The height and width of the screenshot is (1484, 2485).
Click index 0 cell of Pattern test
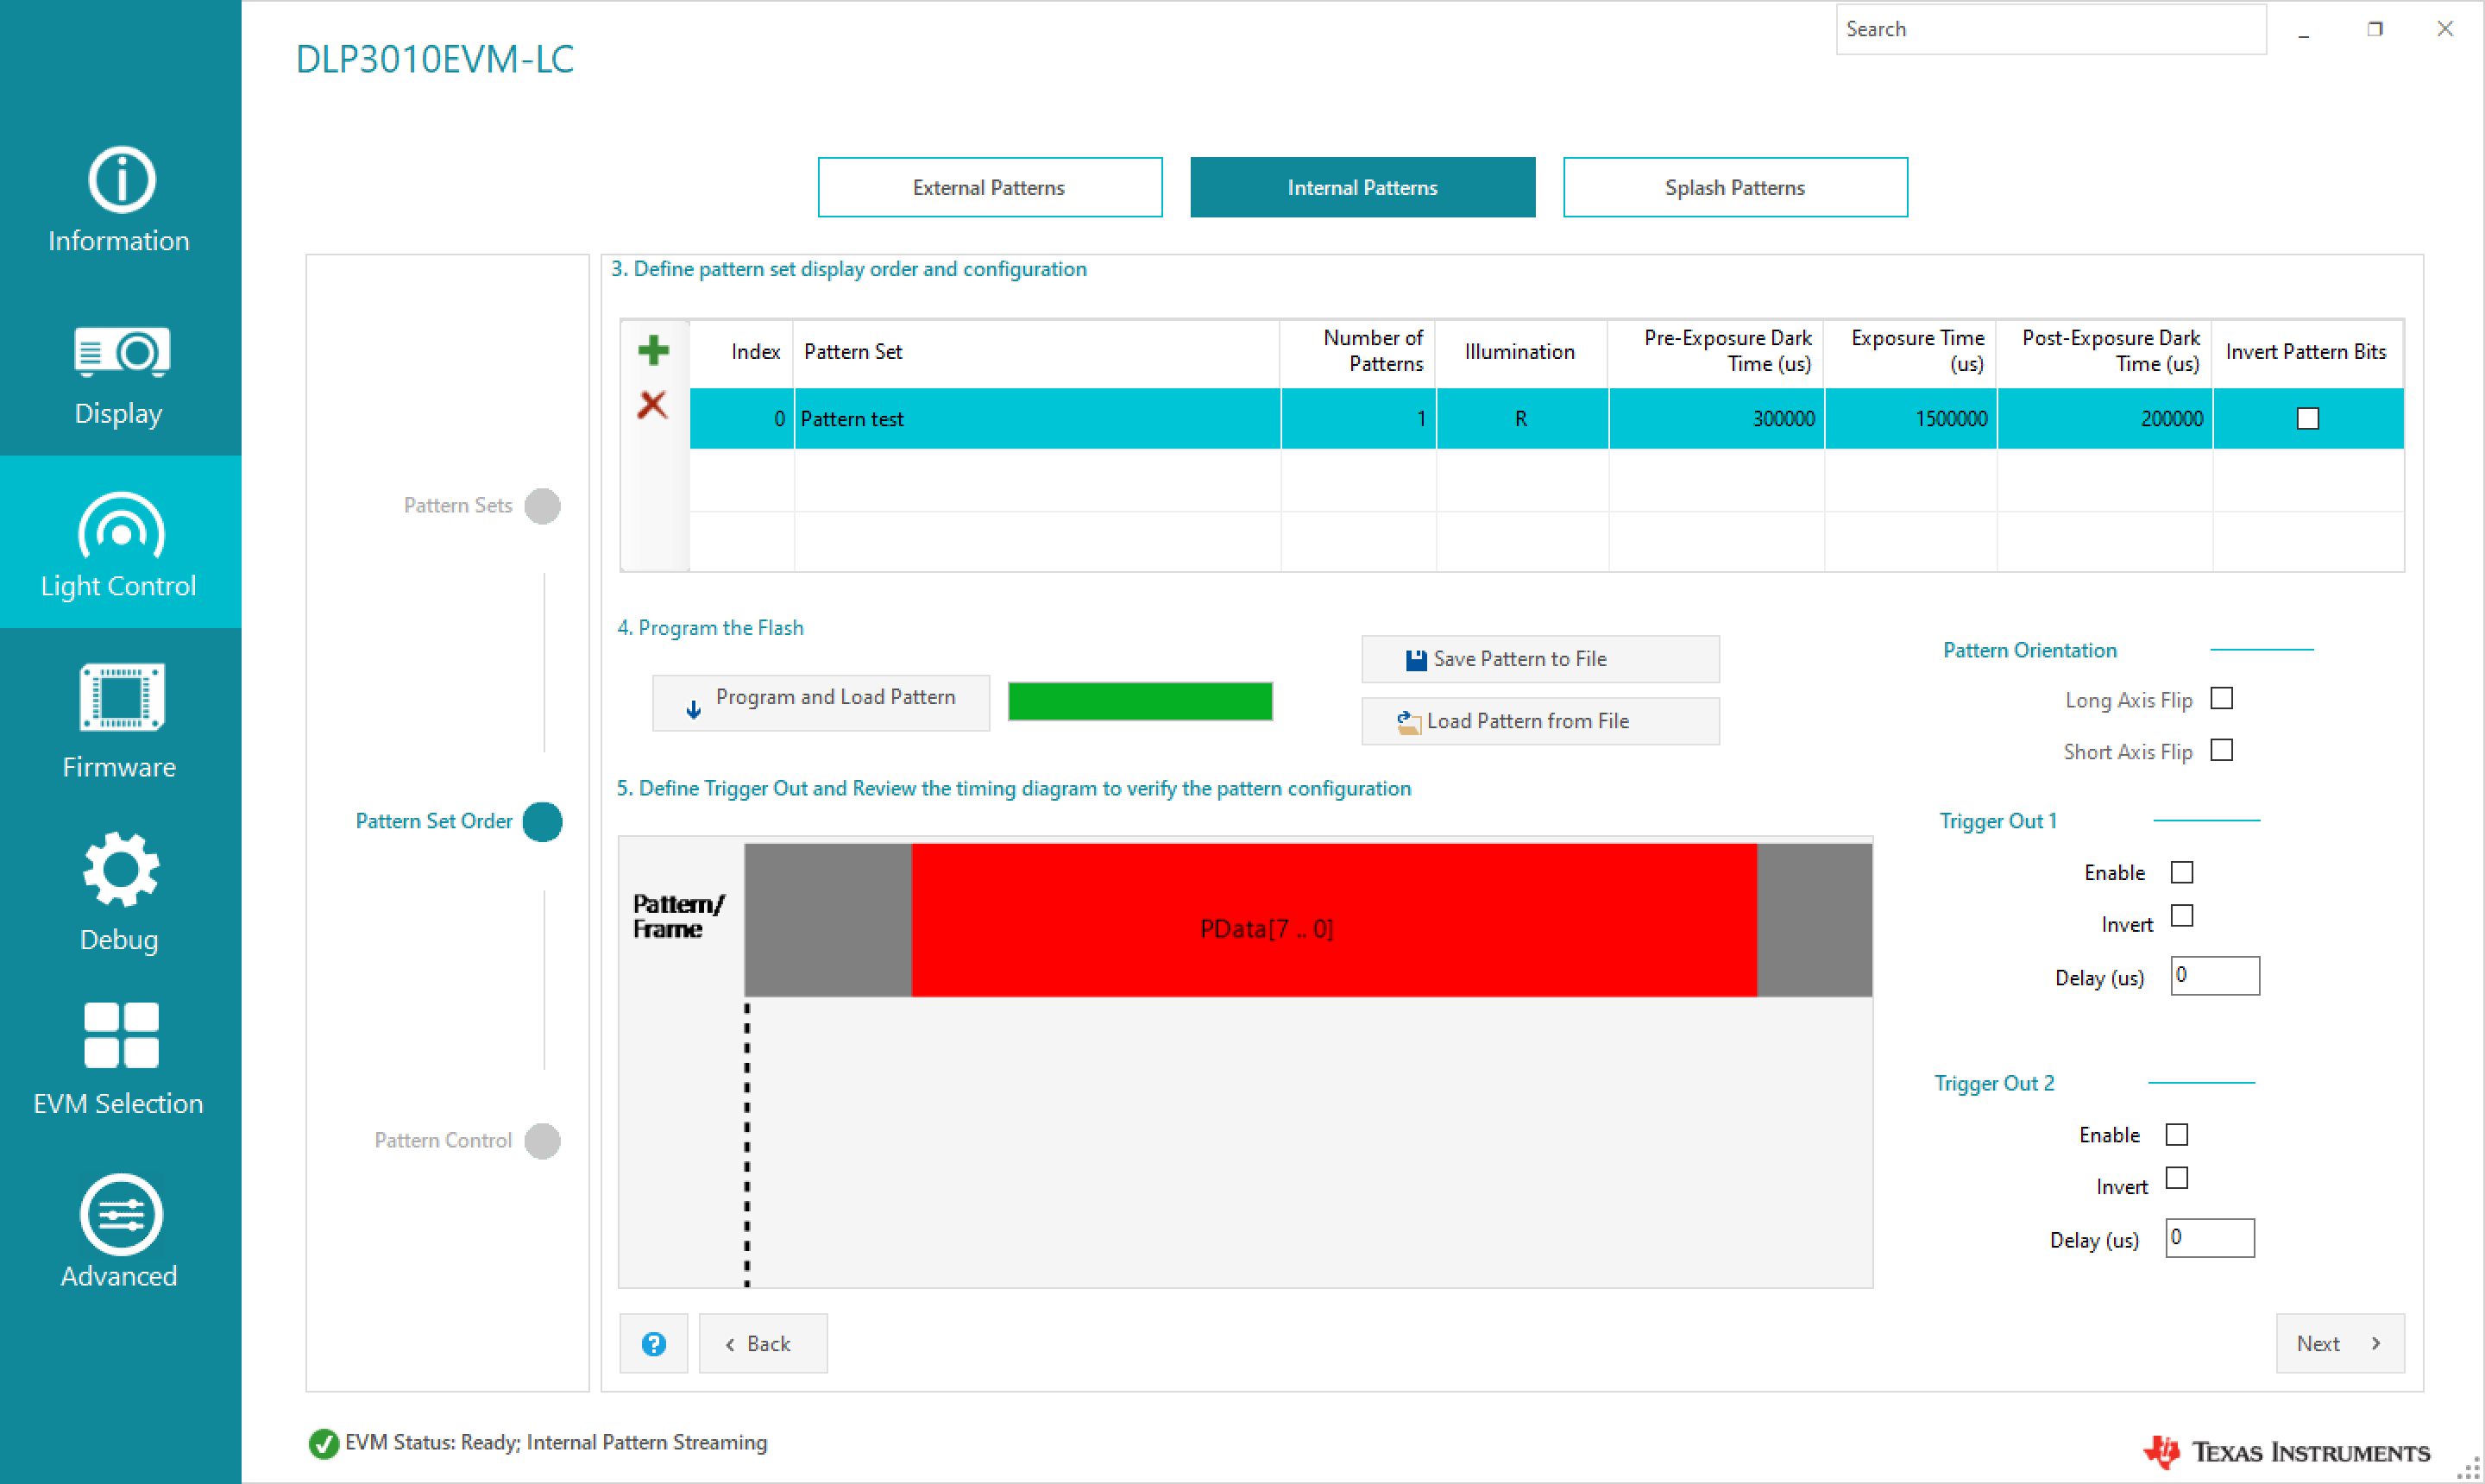coord(742,419)
